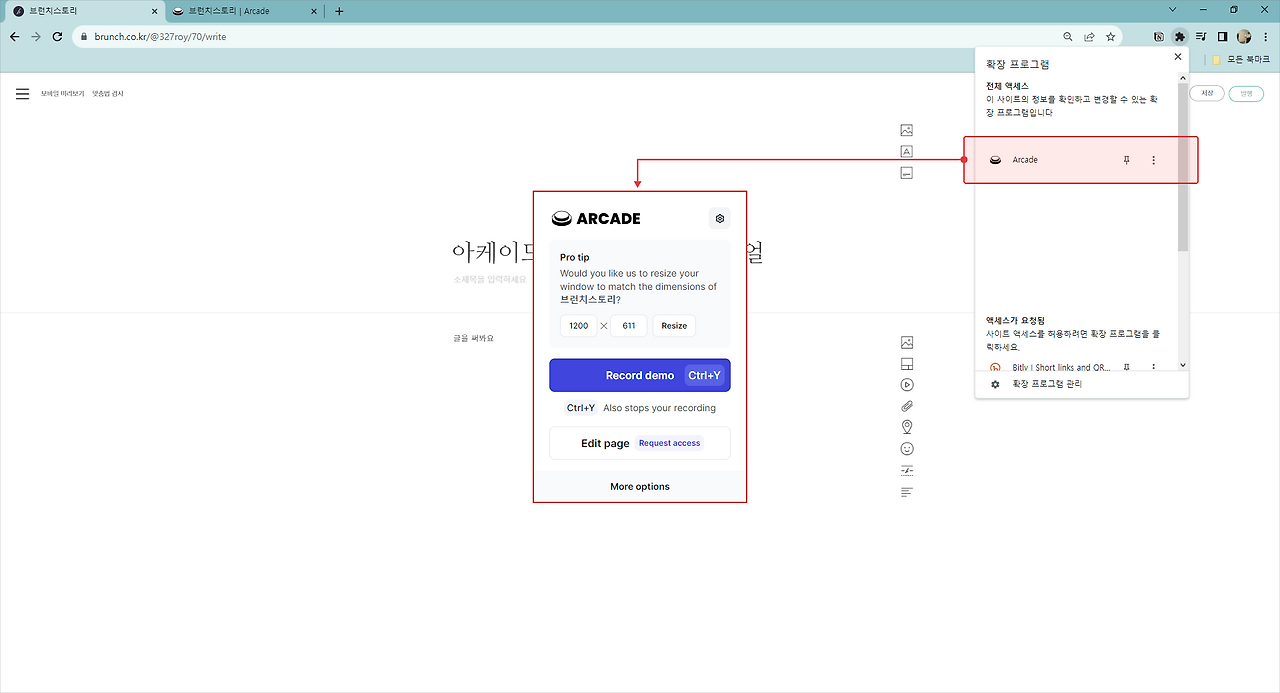Open a new browser tab
Screen dimensions: 1280x693
coord(339,11)
